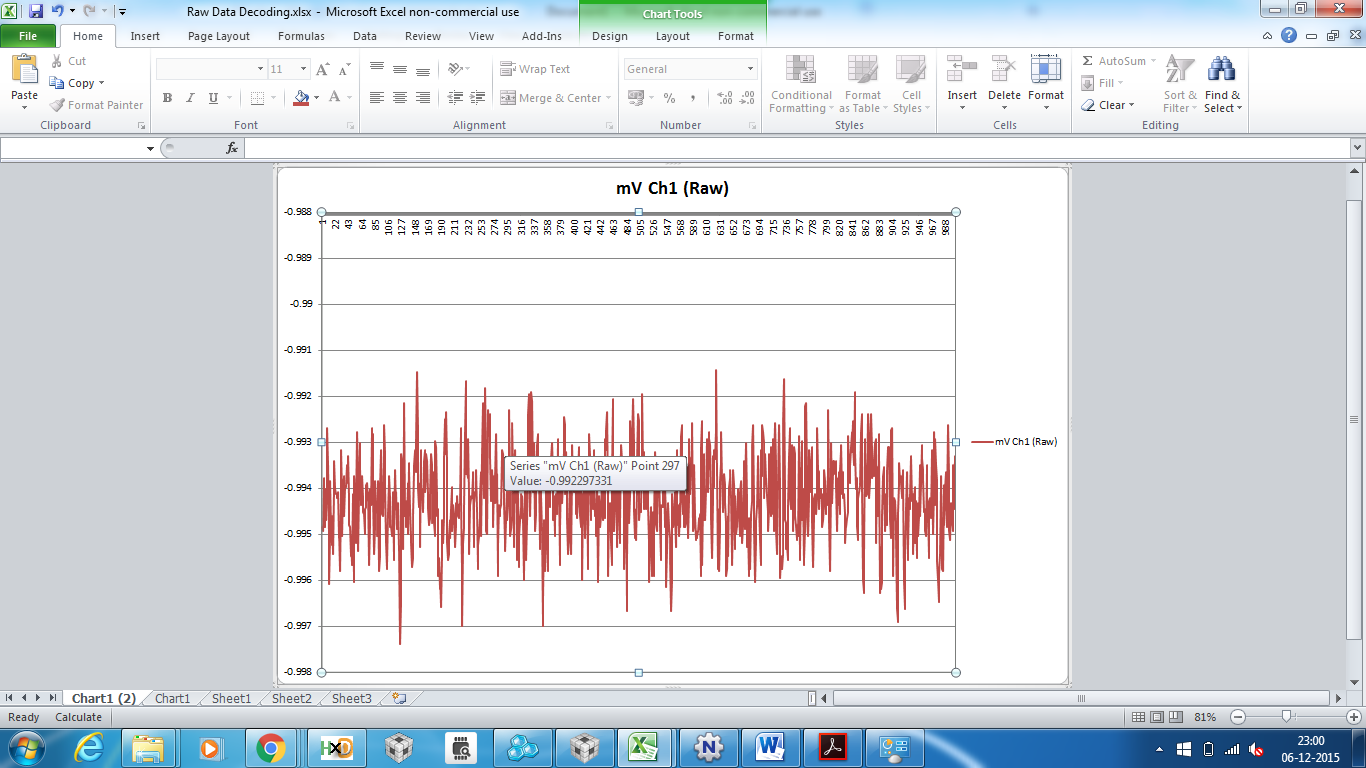Toggle Italic formatting button
The image size is (1366, 768).
[190, 98]
